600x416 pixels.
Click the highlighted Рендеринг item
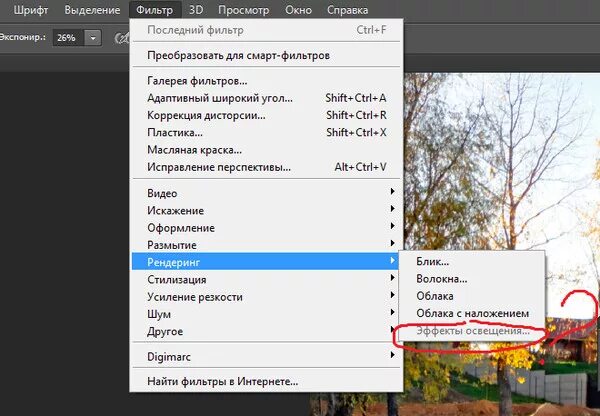coord(265,262)
